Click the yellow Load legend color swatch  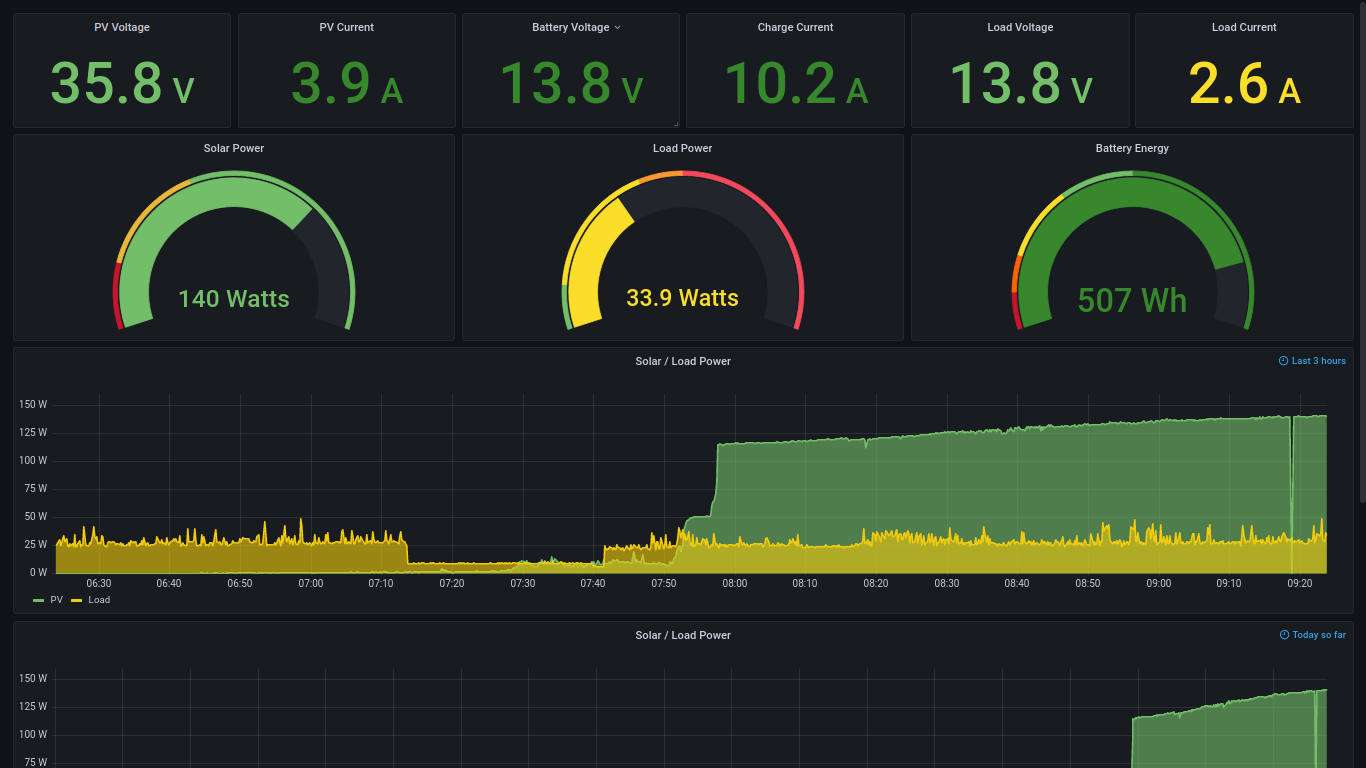[x=77, y=600]
